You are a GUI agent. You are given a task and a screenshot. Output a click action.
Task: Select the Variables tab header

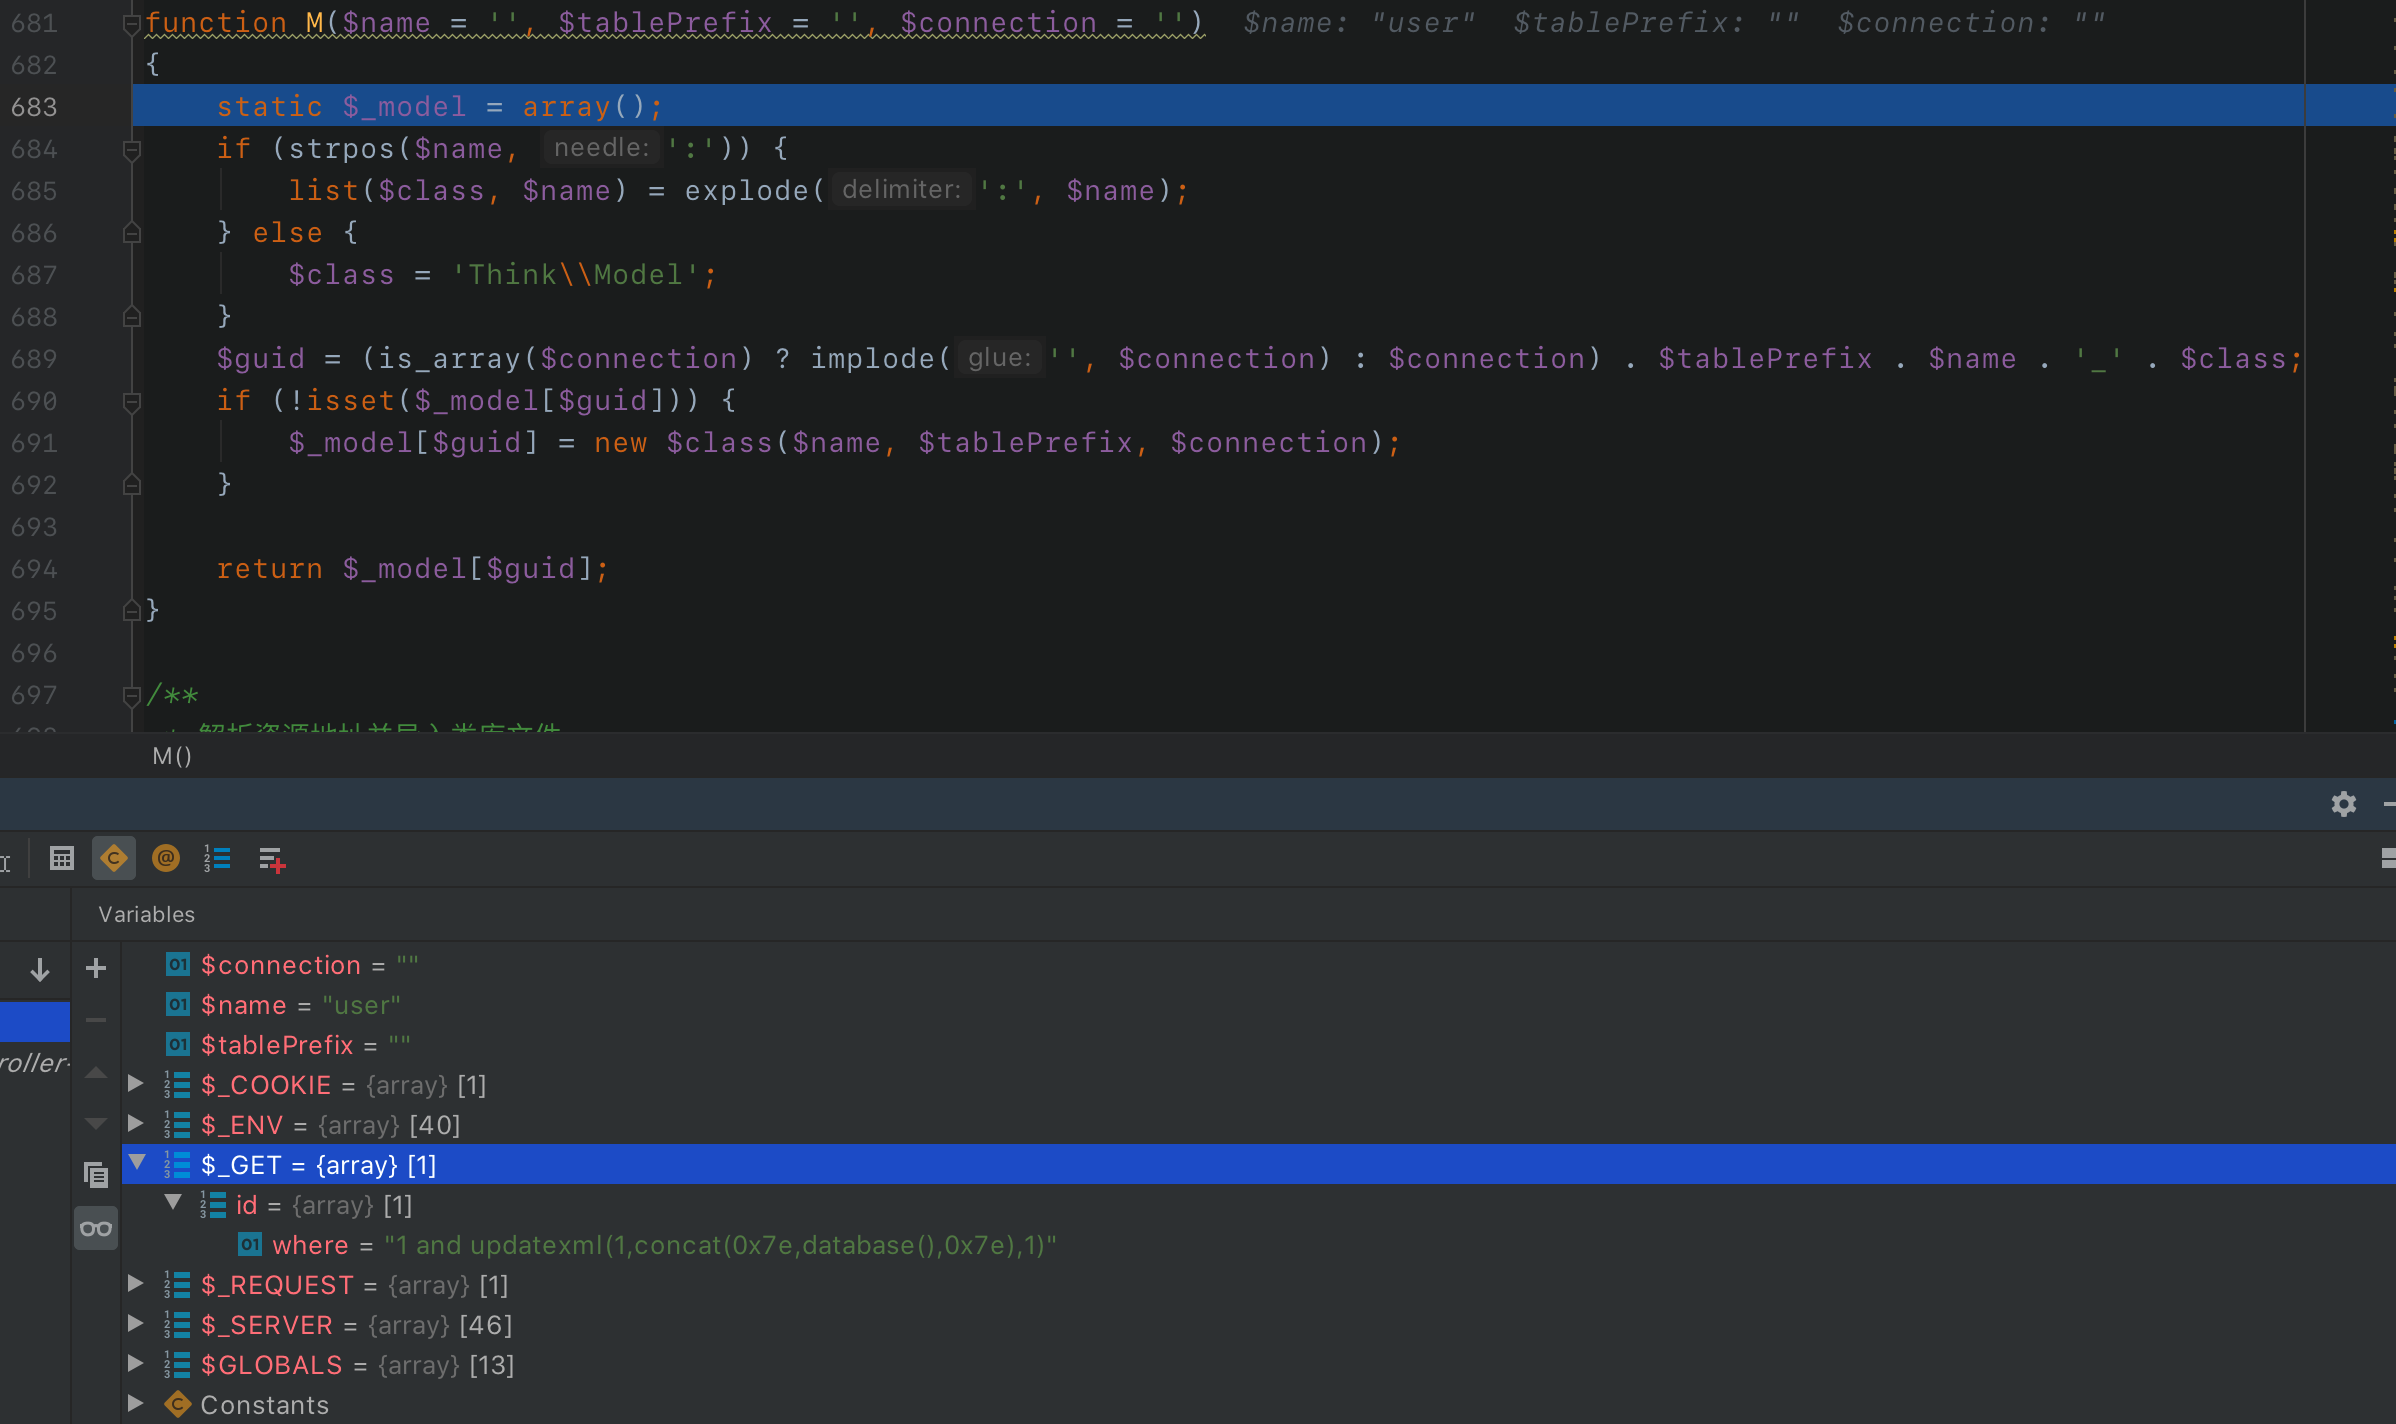(x=146, y=913)
